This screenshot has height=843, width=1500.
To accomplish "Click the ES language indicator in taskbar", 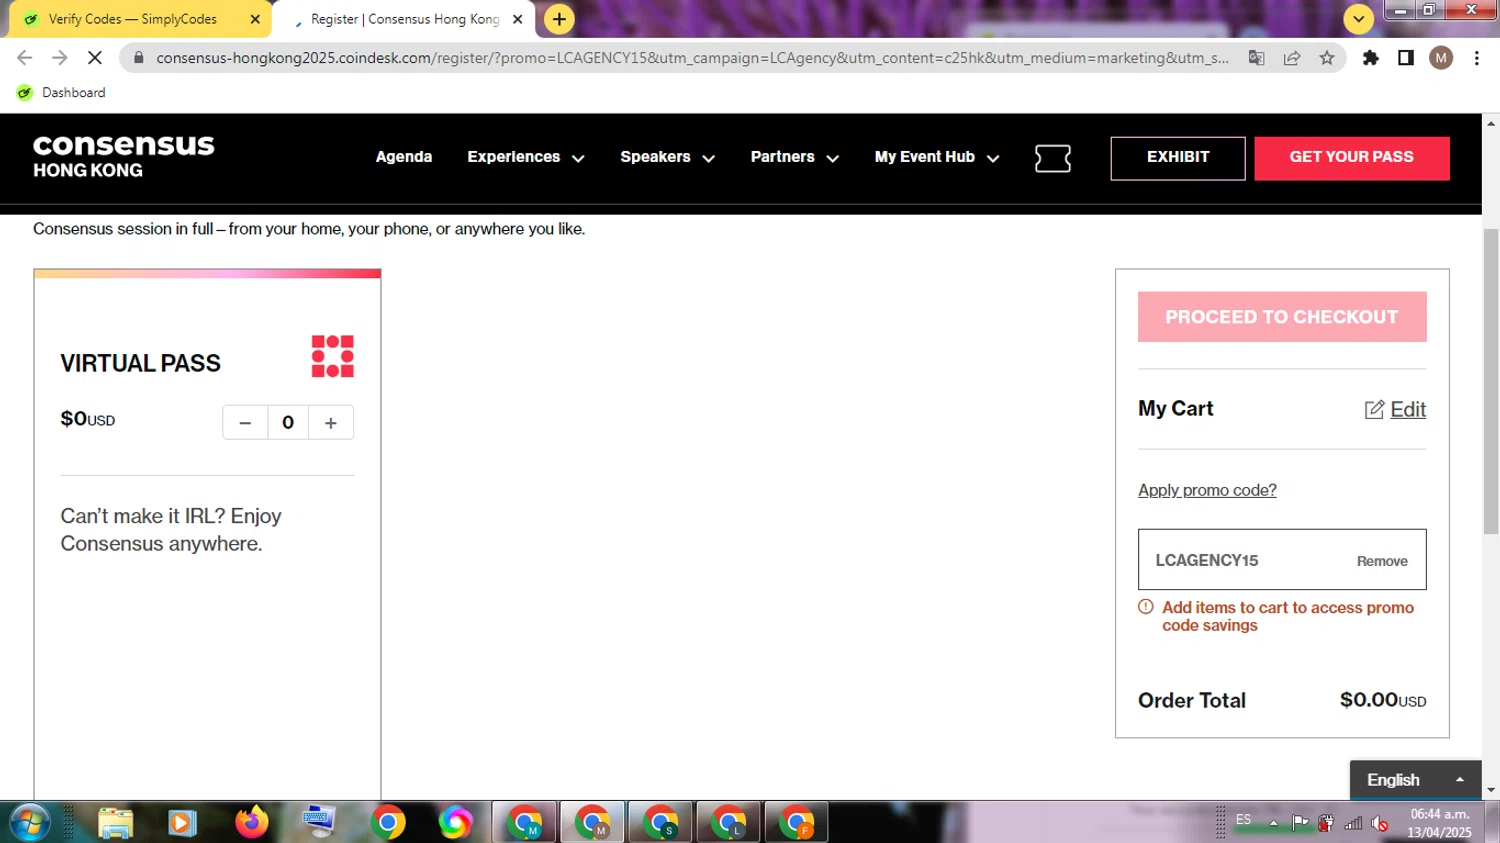I will [1243, 820].
